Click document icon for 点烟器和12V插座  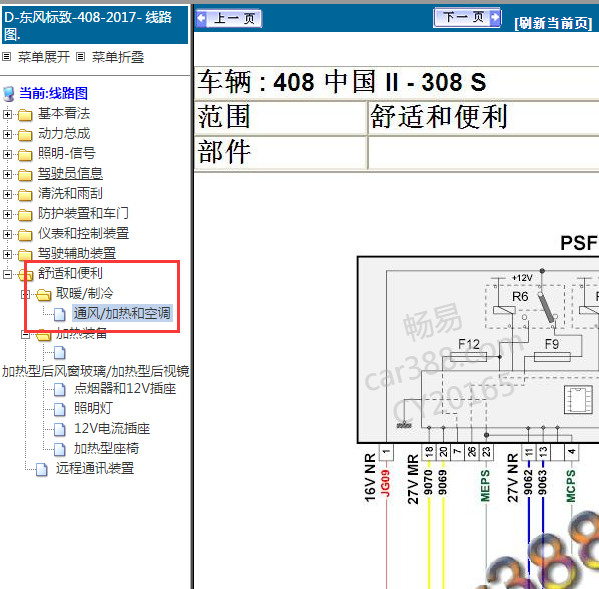59,389
